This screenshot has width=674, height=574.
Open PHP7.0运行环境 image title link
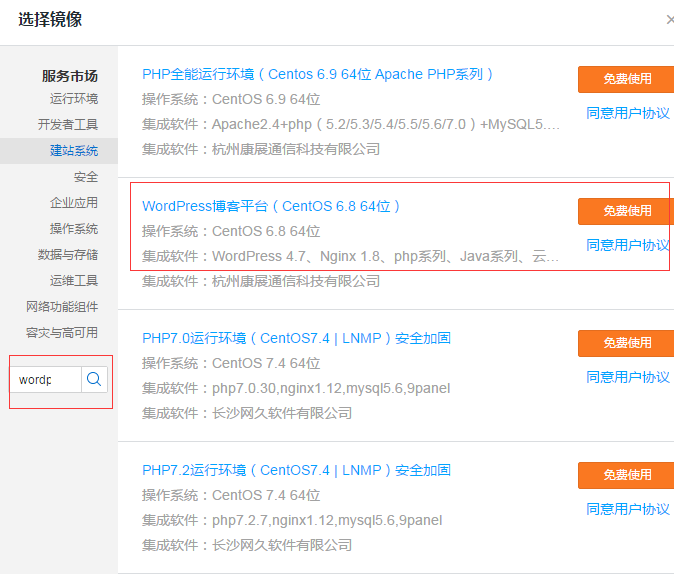click(x=296, y=338)
